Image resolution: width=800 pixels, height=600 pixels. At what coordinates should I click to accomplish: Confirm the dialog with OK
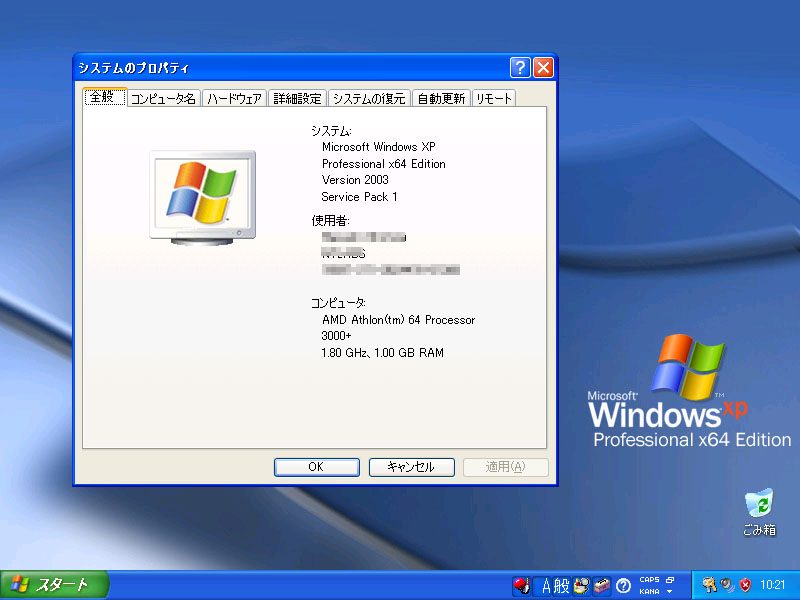[x=316, y=467]
